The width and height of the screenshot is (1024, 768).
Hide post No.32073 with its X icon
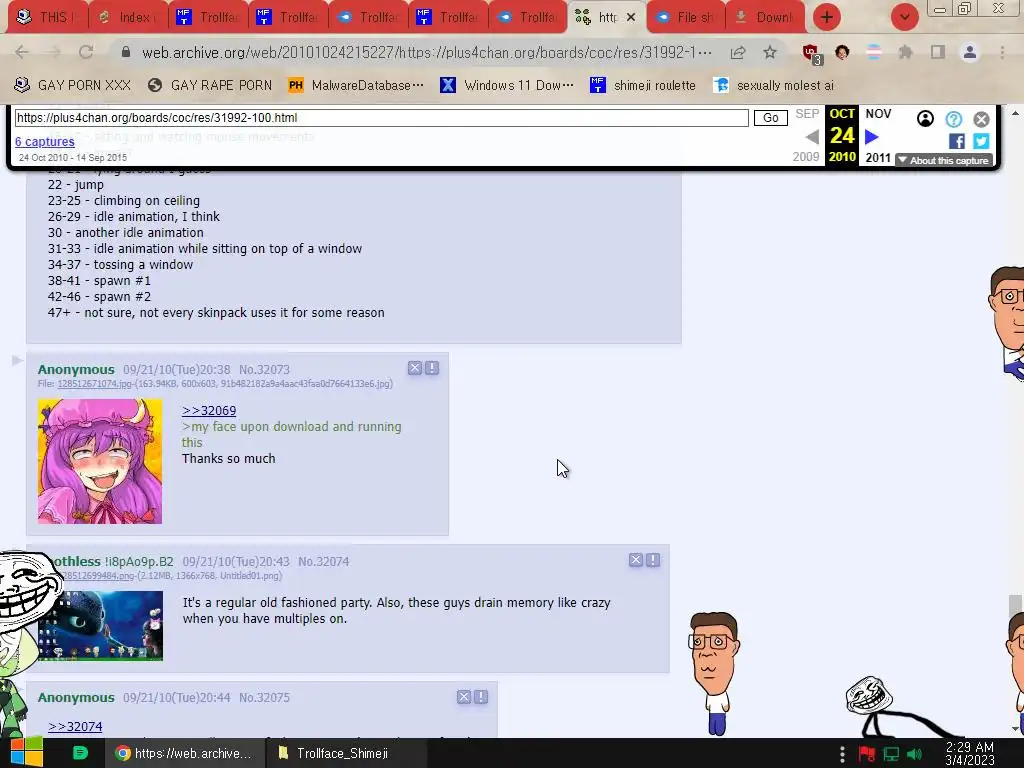click(415, 368)
